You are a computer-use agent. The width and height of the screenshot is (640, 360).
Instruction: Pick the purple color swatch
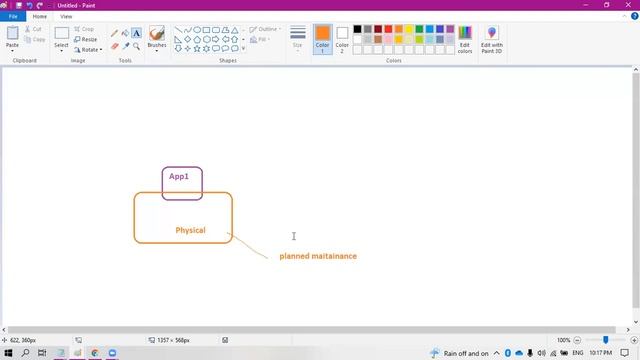450,29
